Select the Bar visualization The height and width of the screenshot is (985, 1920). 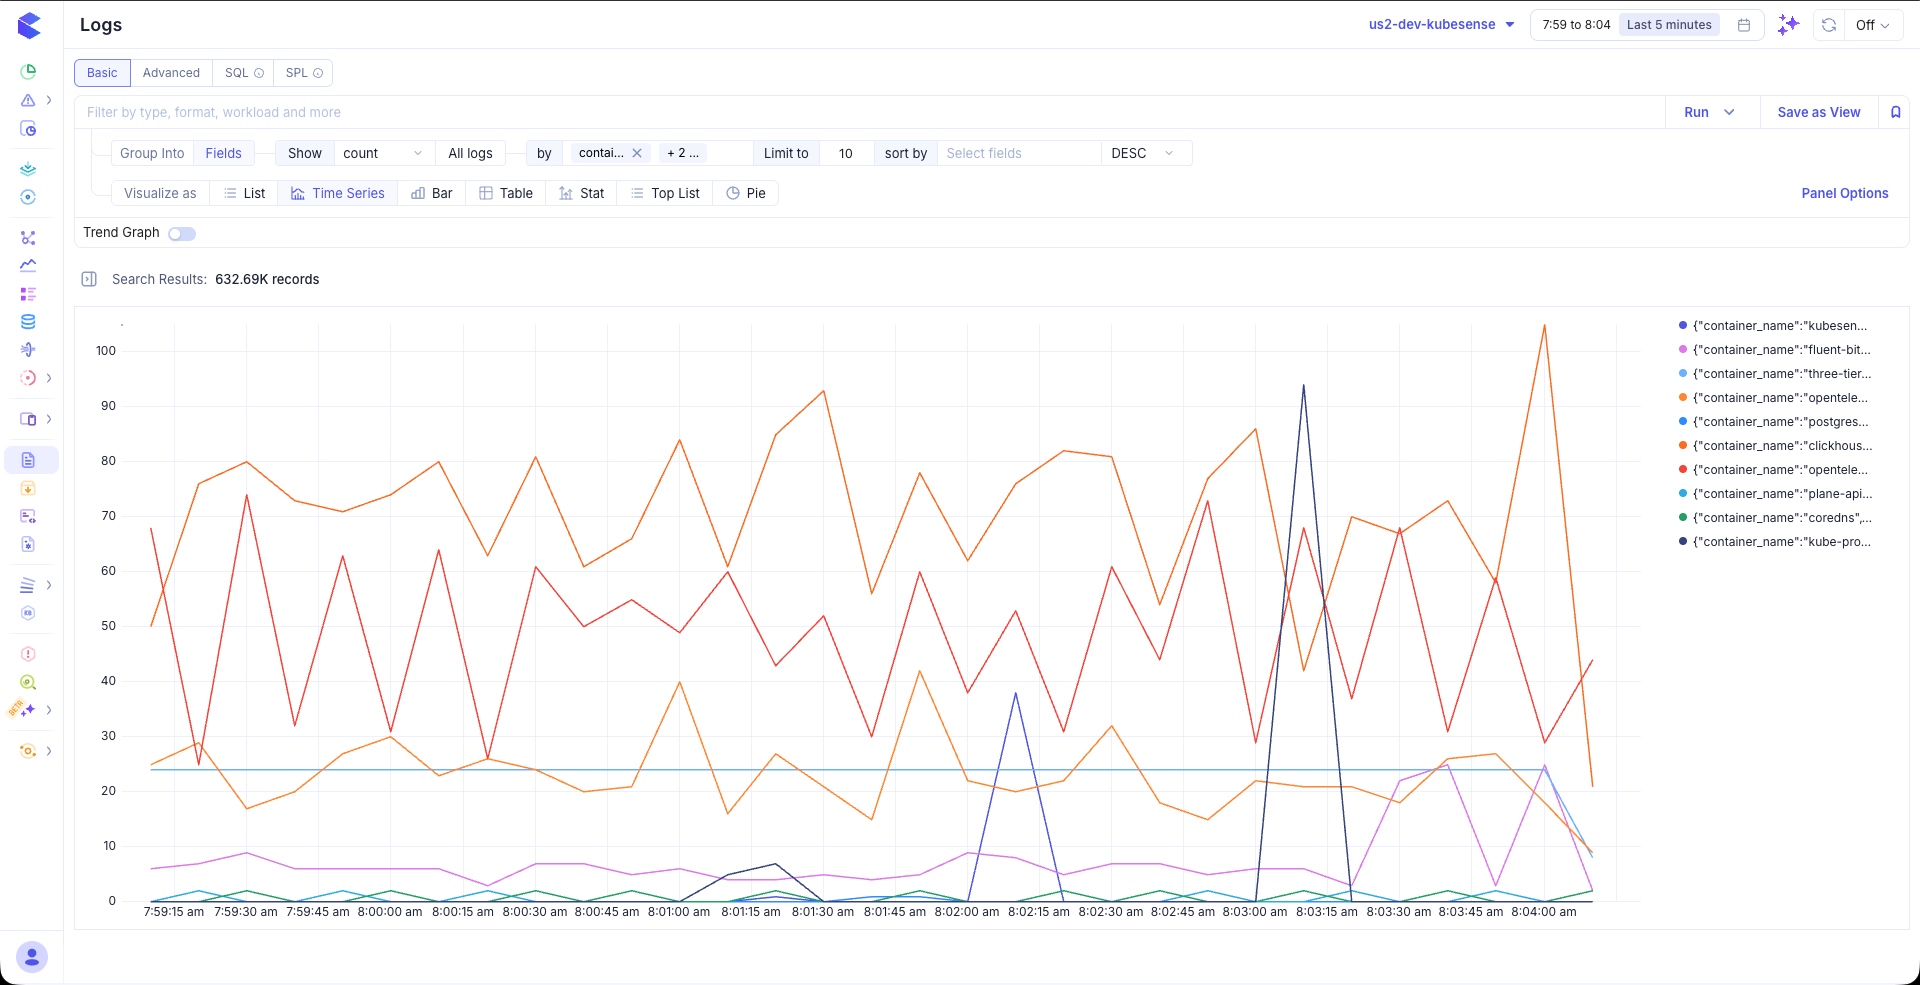point(432,193)
